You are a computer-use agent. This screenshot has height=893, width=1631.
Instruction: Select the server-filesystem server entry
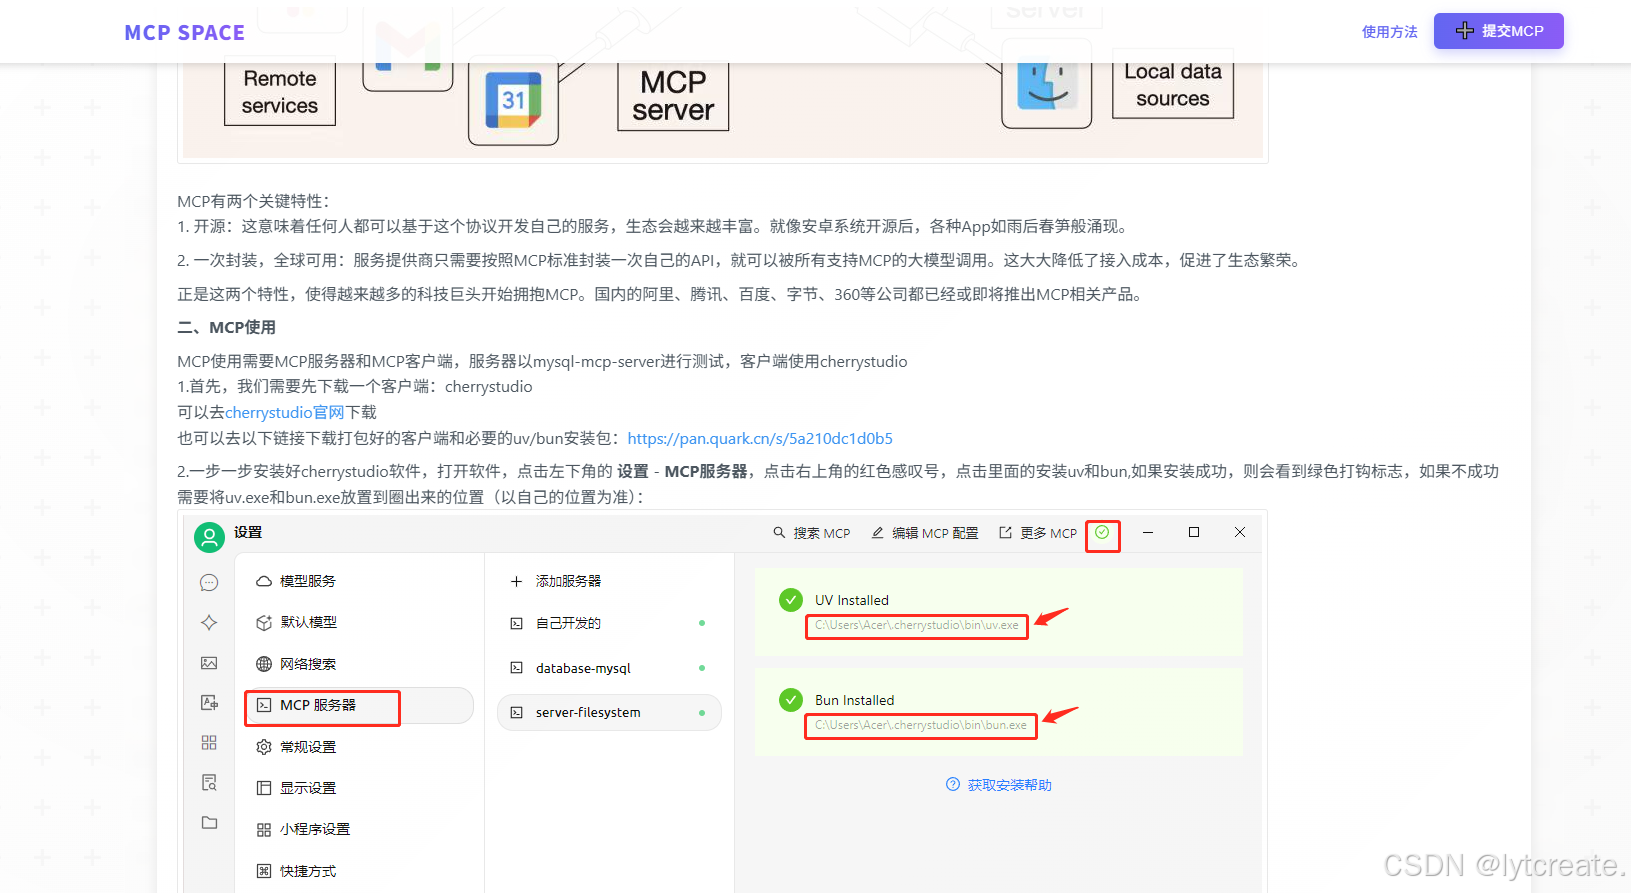609,712
